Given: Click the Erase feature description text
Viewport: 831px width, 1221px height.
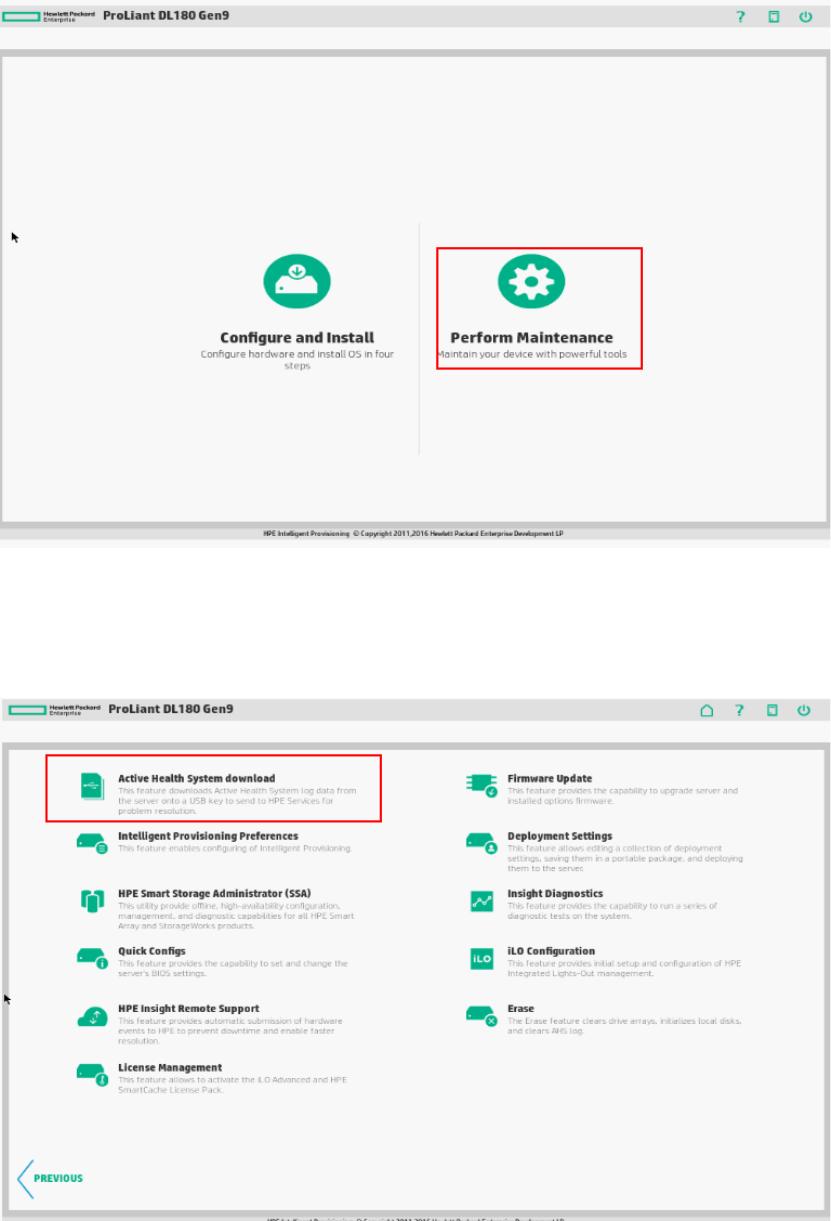Looking at the screenshot, I should 624,1024.
